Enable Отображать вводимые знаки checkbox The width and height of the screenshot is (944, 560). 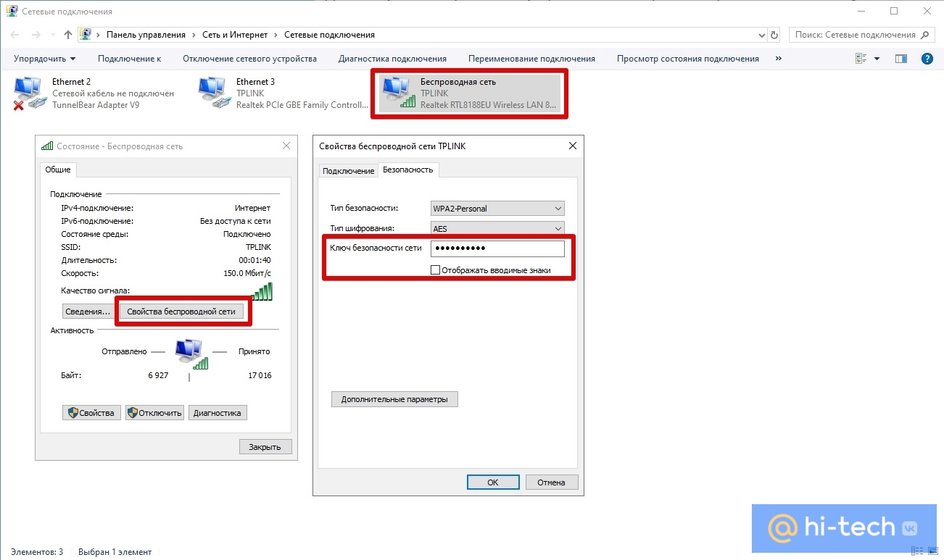click(435, 270)
